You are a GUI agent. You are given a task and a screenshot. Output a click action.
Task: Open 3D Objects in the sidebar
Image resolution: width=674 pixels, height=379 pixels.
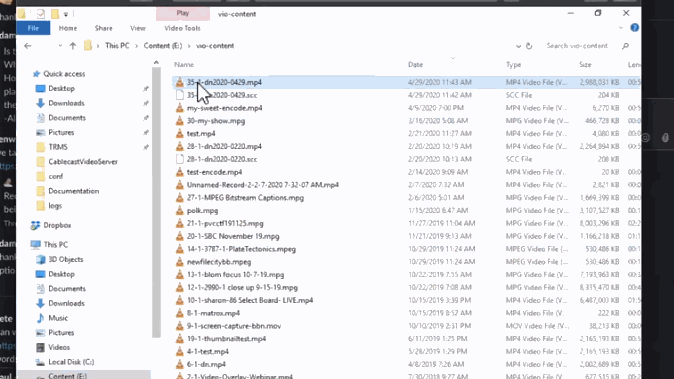click(65, 259)
